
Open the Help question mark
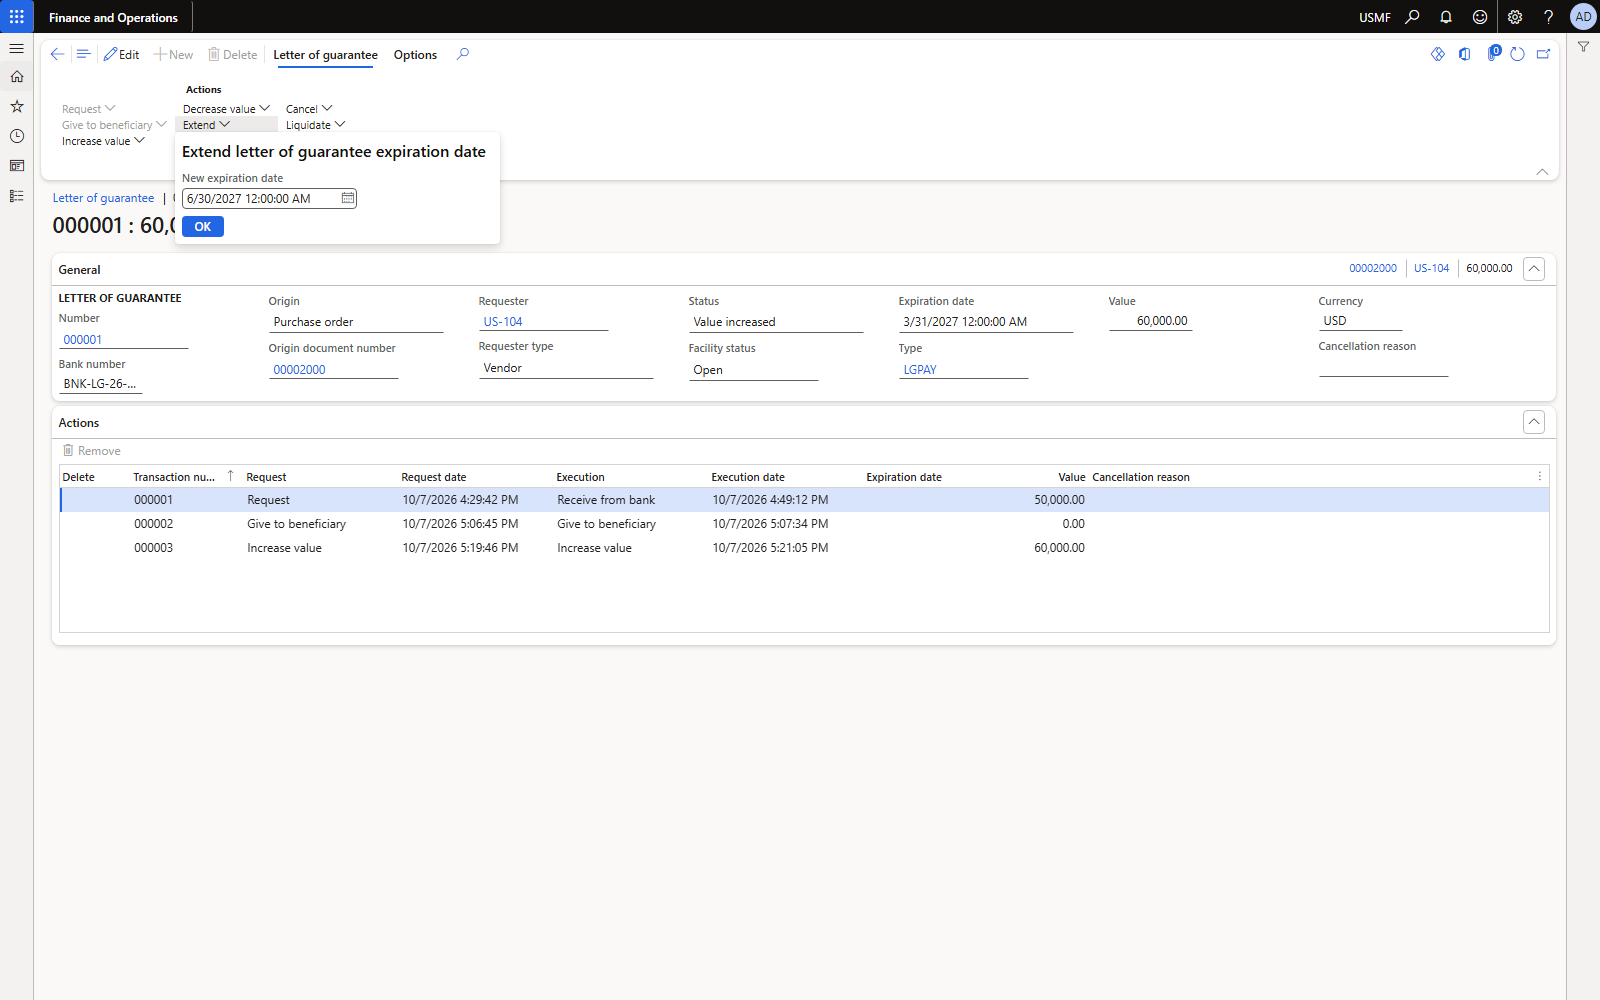(1548, 17)
